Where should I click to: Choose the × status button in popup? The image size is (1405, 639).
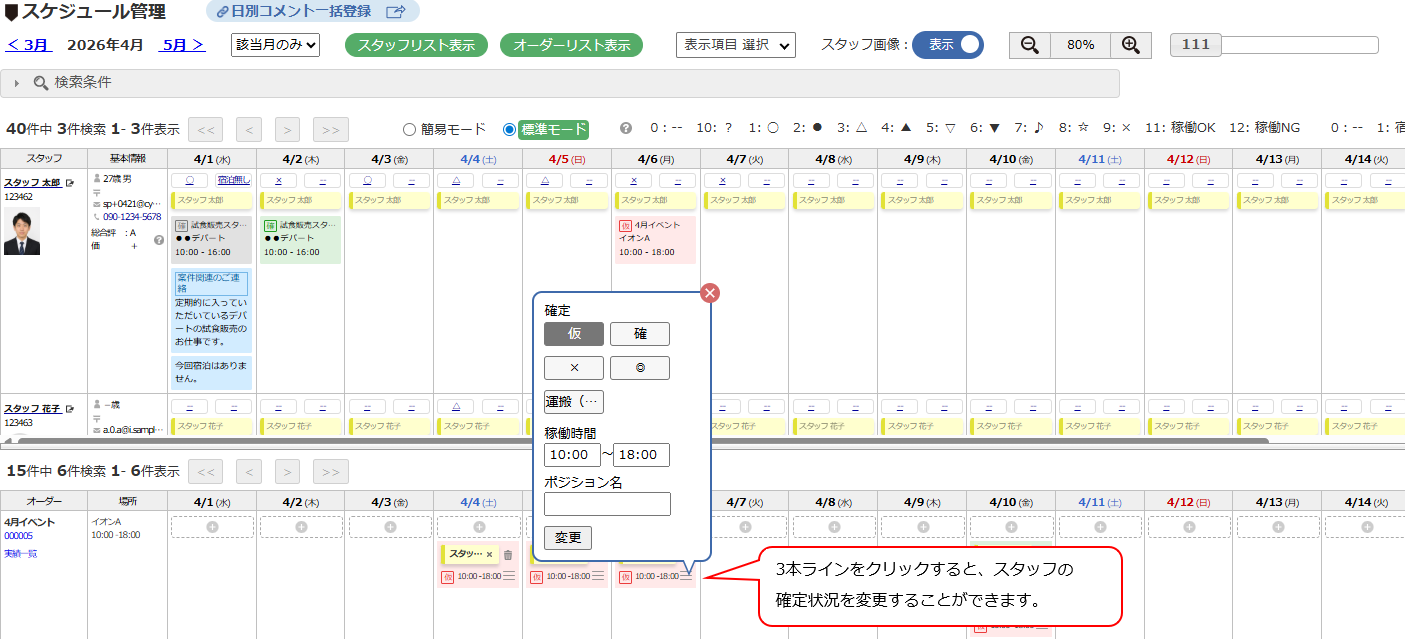pyautogui.click(x=574, y=368)
